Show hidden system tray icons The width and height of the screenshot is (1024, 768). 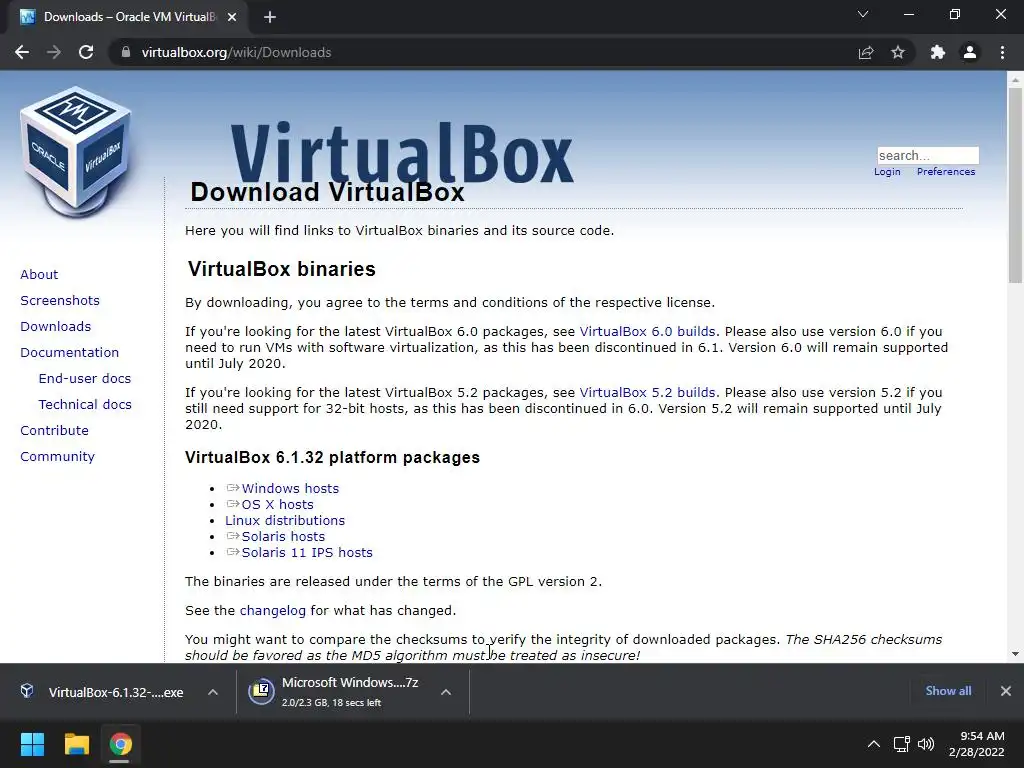click(x=874, y=744)
